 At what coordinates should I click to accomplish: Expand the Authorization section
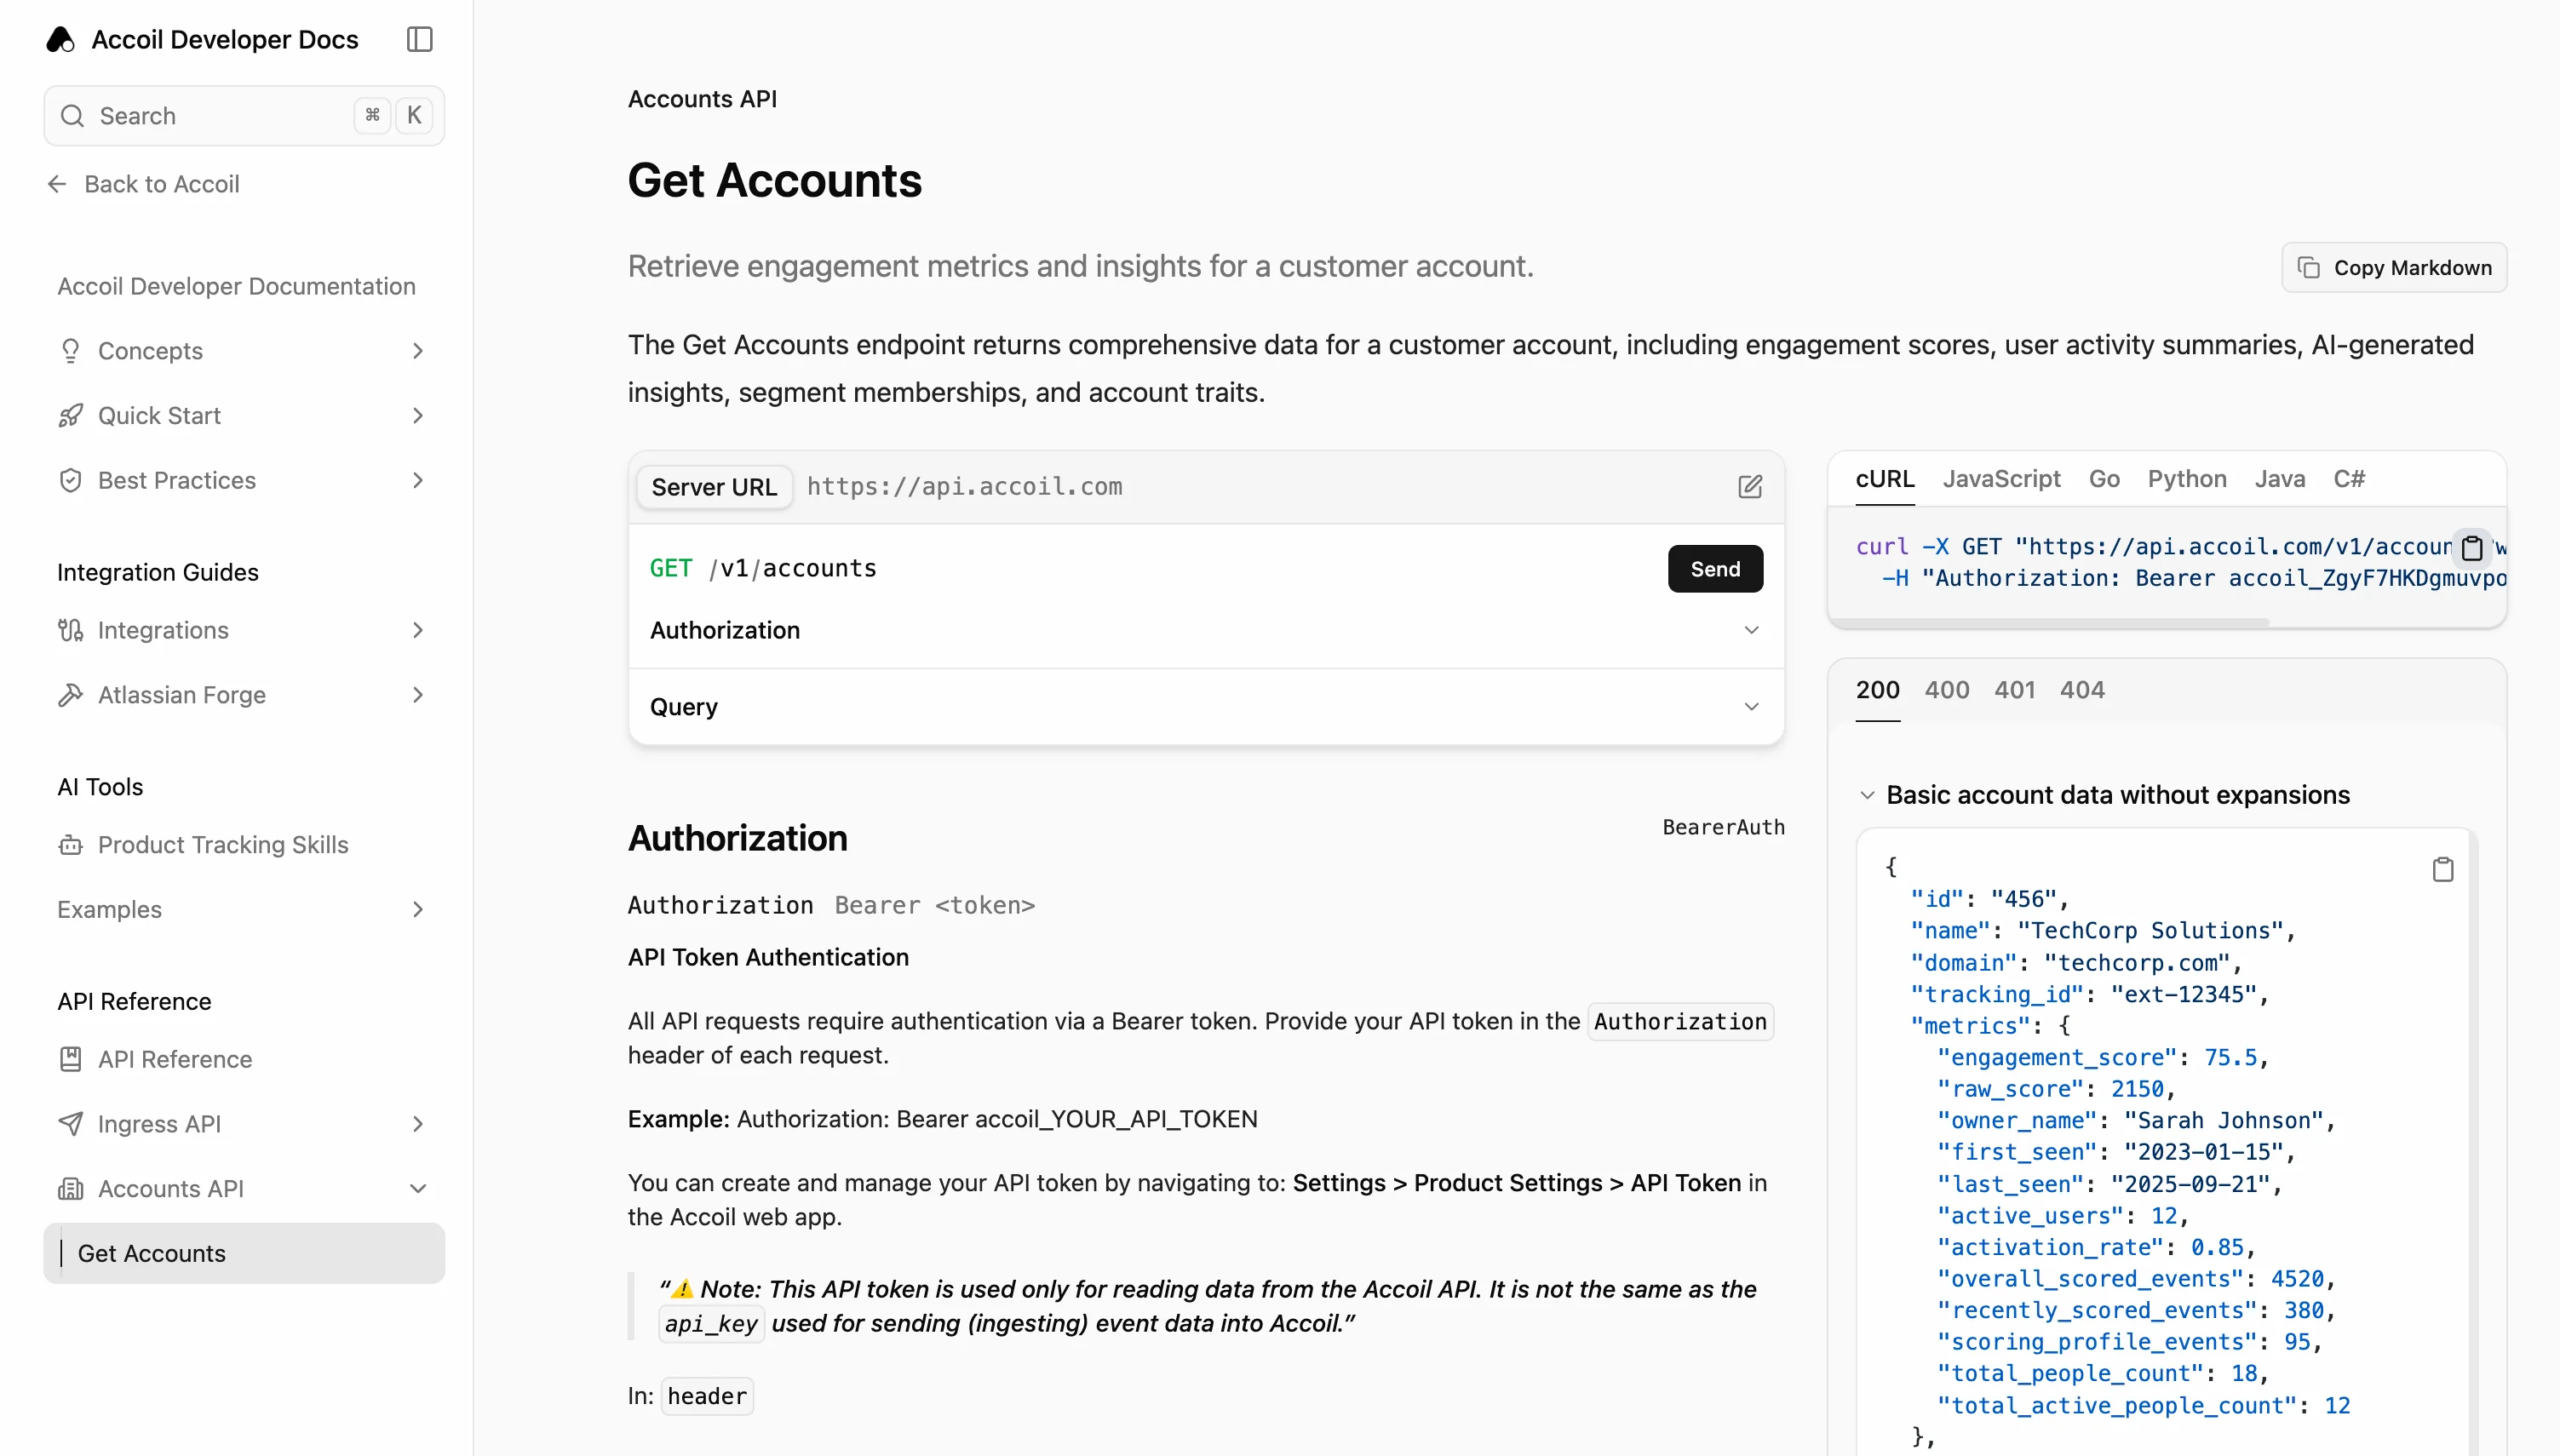pos(1751,630)
